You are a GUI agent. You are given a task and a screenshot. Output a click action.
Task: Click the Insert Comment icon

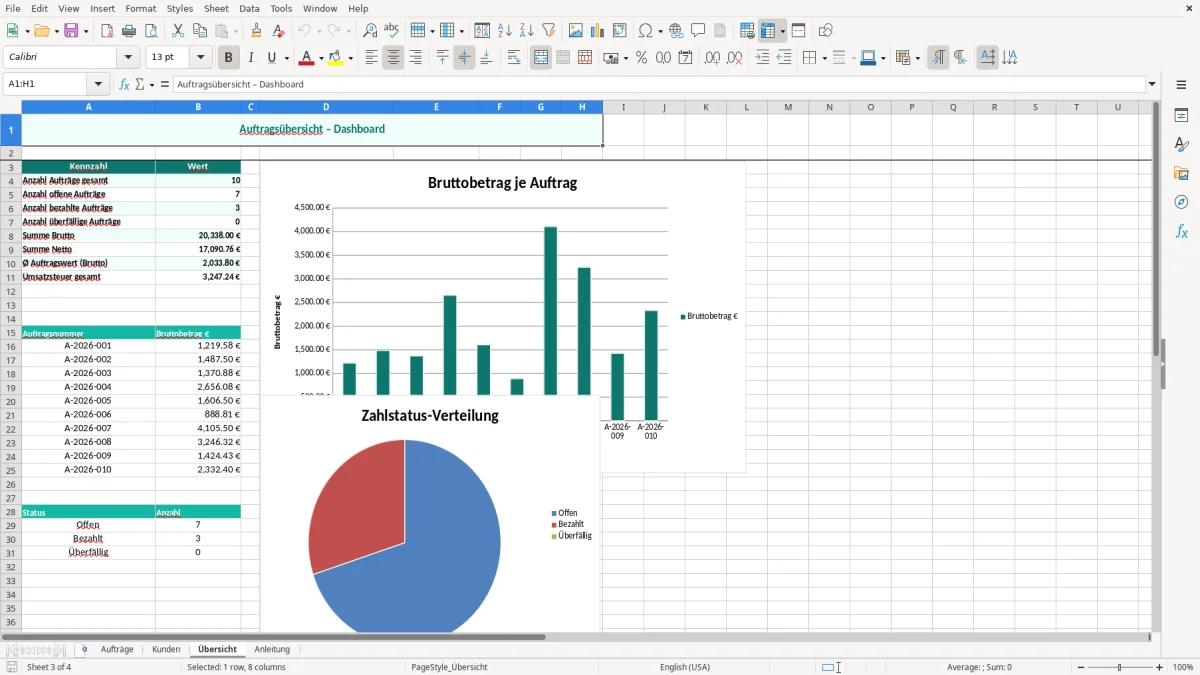(698, 31)
